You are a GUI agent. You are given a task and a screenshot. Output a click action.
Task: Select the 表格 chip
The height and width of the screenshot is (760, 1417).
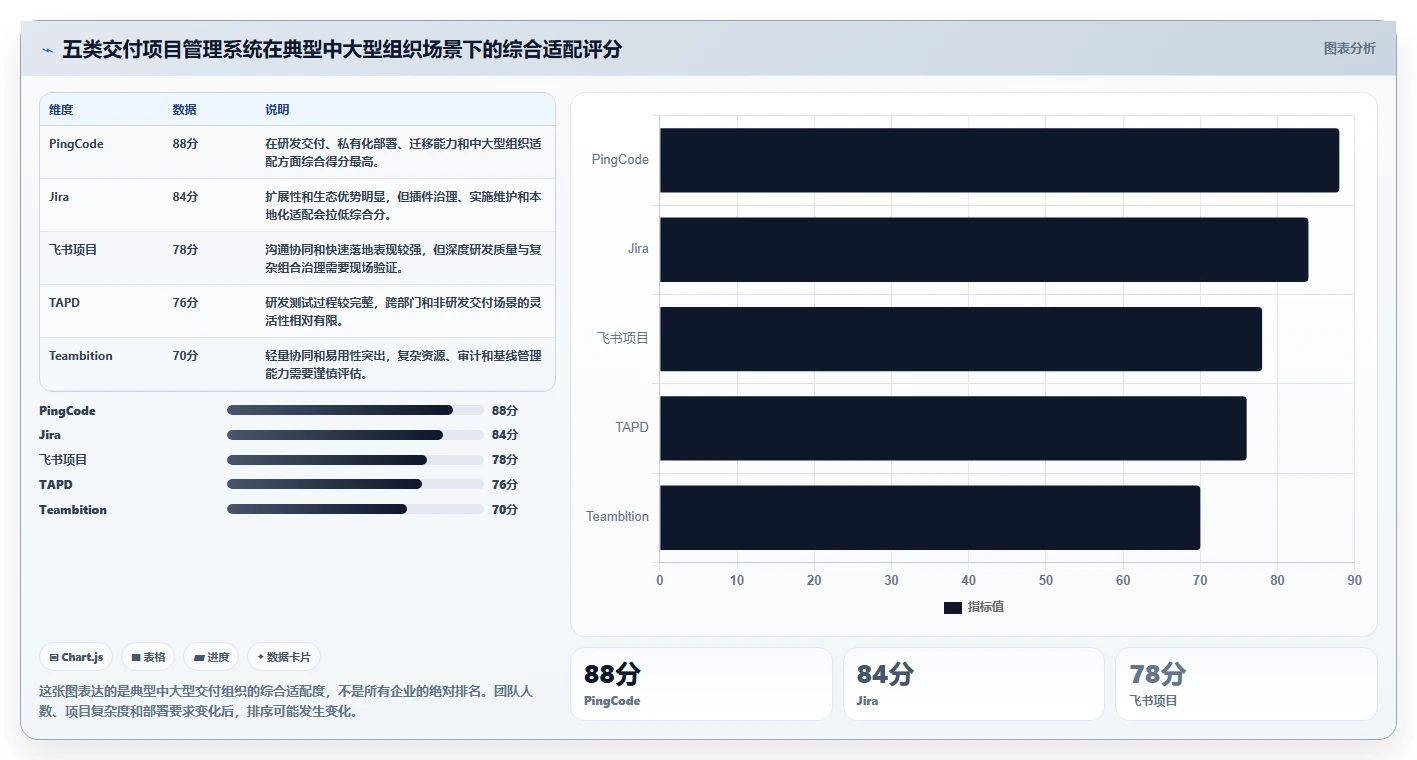tap(148, 657)
